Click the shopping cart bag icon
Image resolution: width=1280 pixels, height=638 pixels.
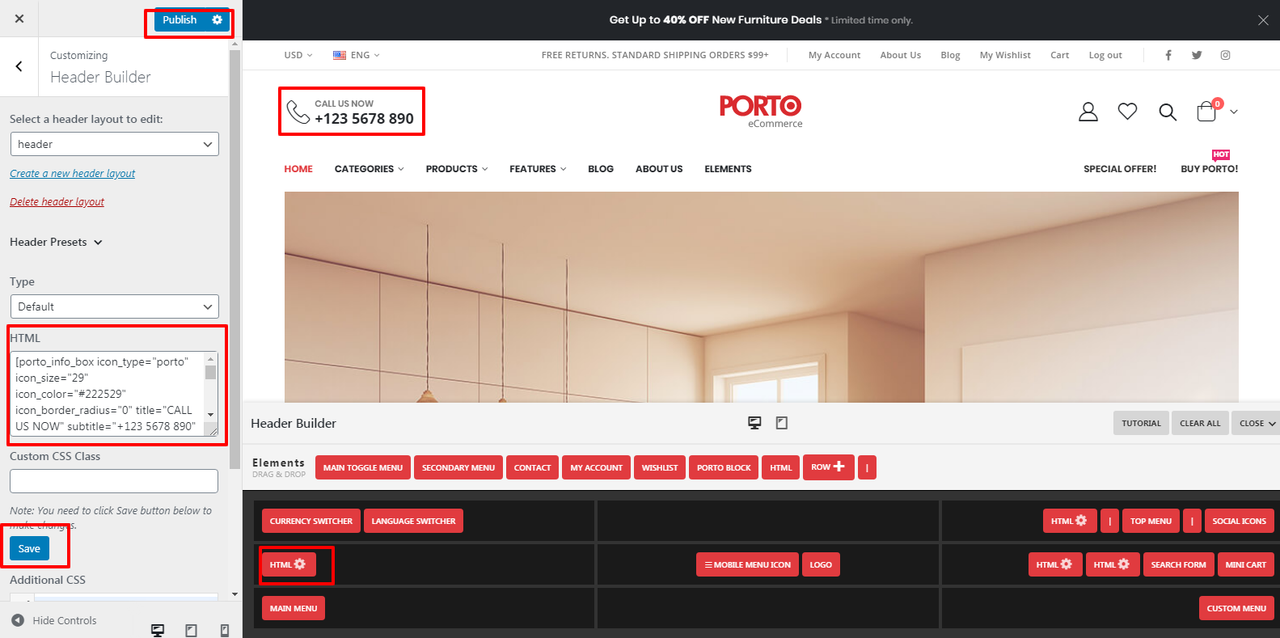click(1207, 112)
